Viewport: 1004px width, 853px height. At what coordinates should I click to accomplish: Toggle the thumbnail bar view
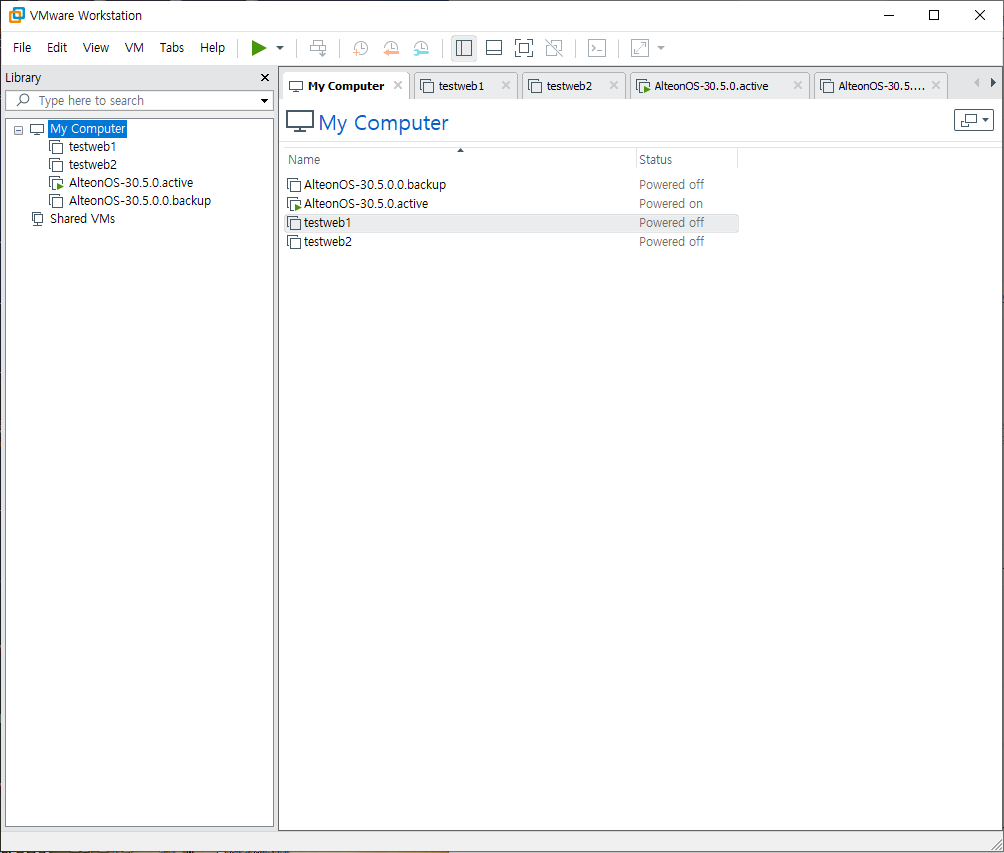(x=494, y=48)
